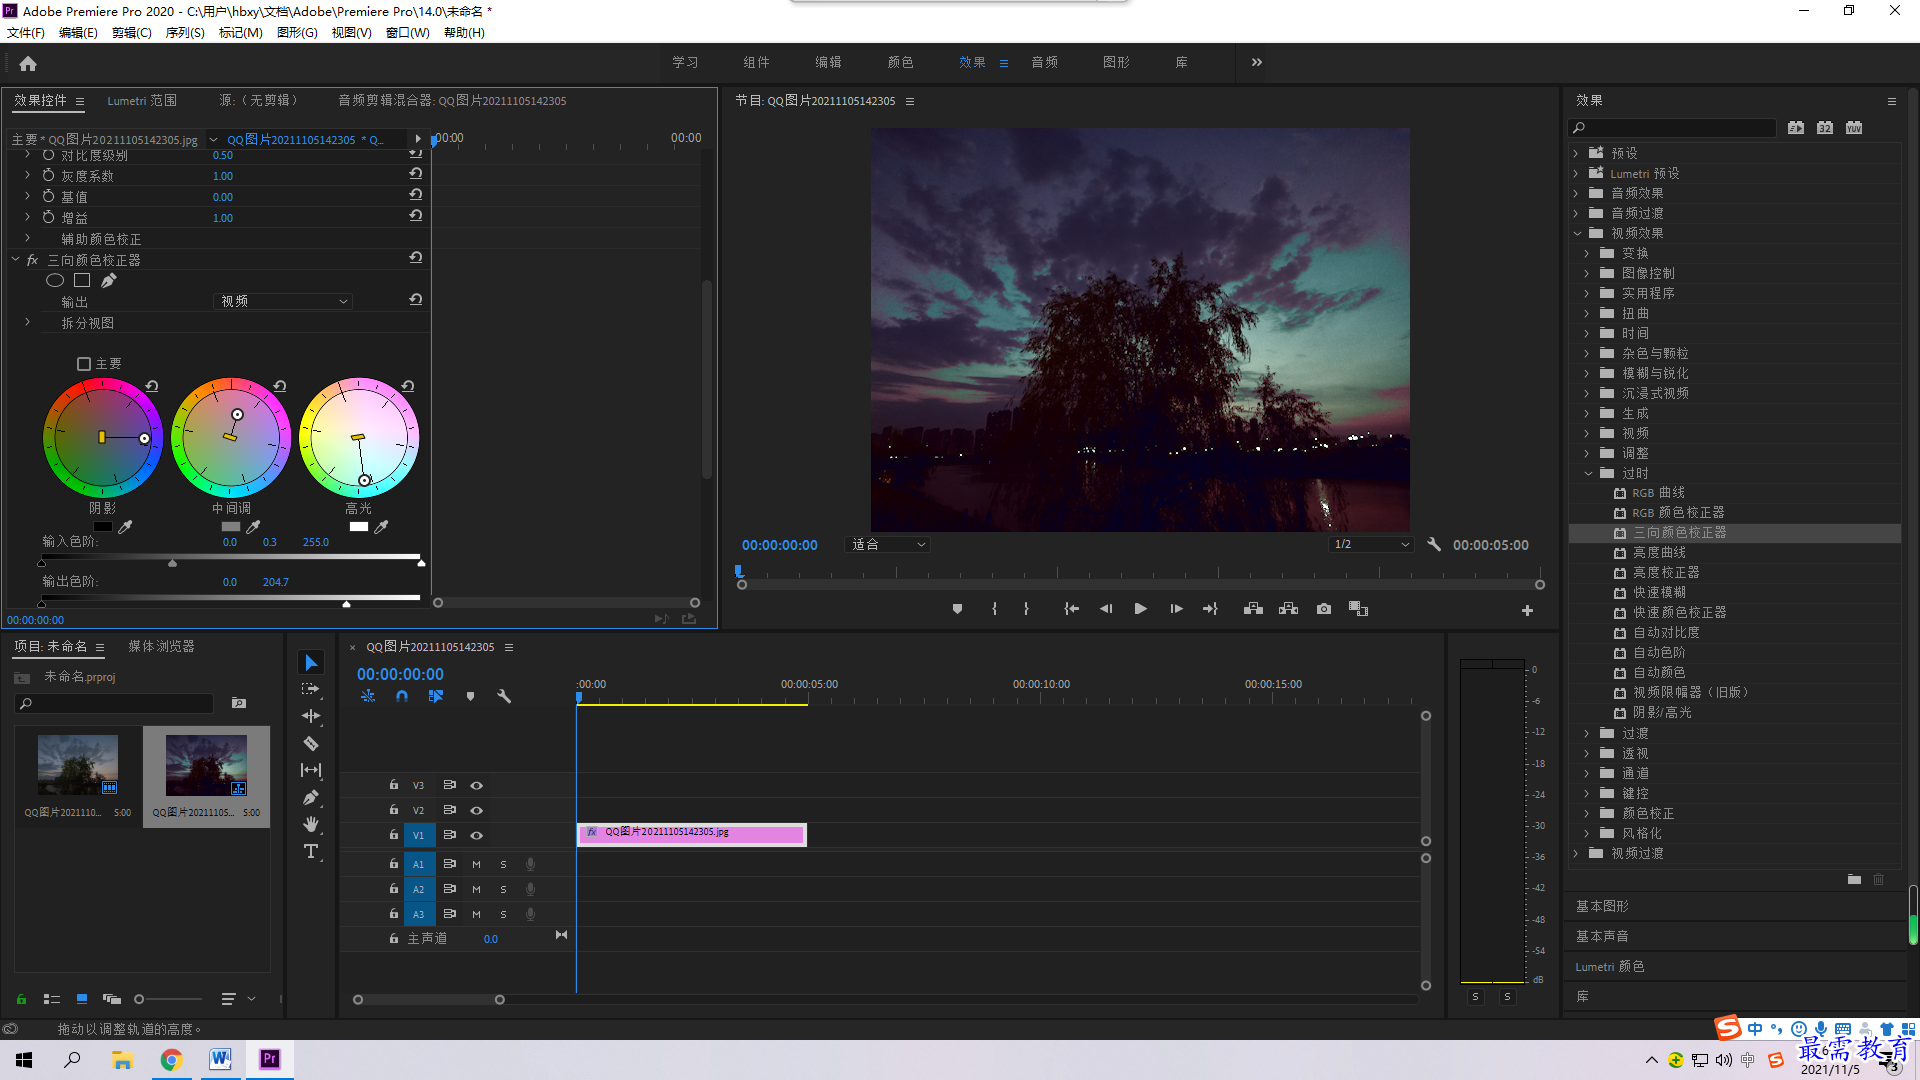Open the 文件(F) menu

click(26, 32)
